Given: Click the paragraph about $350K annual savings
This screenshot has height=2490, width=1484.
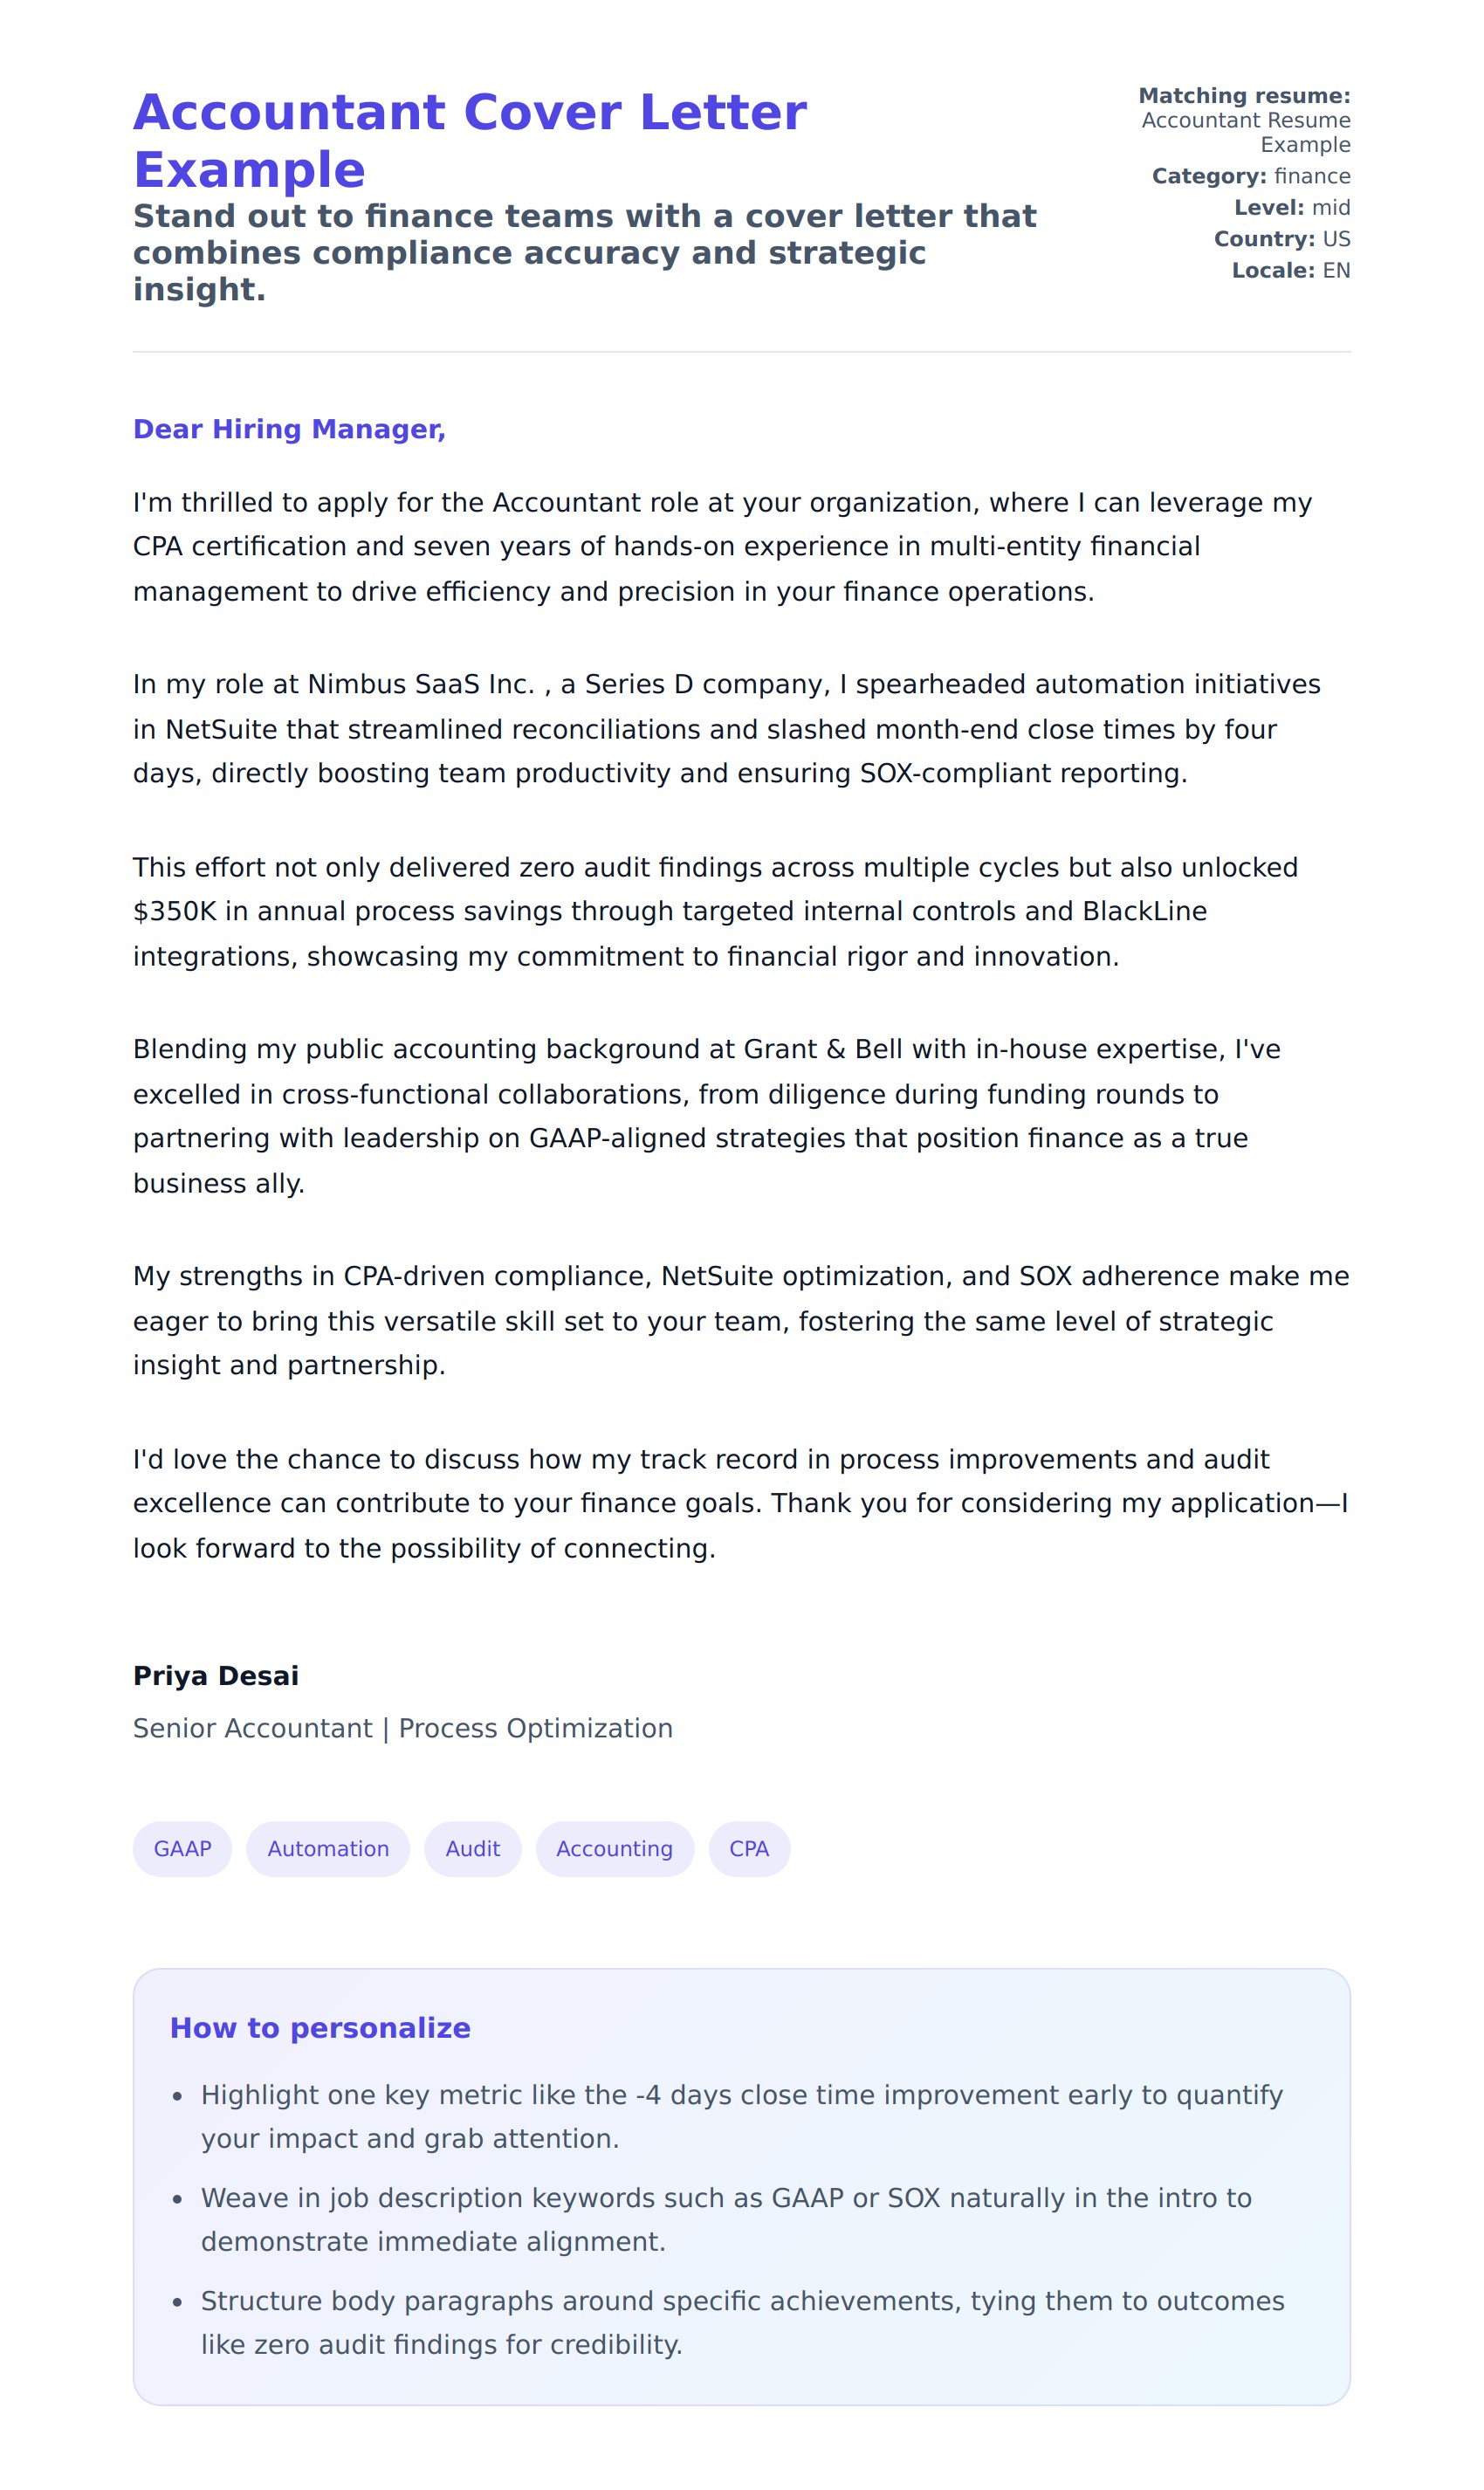Looking at the screenshot, I should (716, 911).
